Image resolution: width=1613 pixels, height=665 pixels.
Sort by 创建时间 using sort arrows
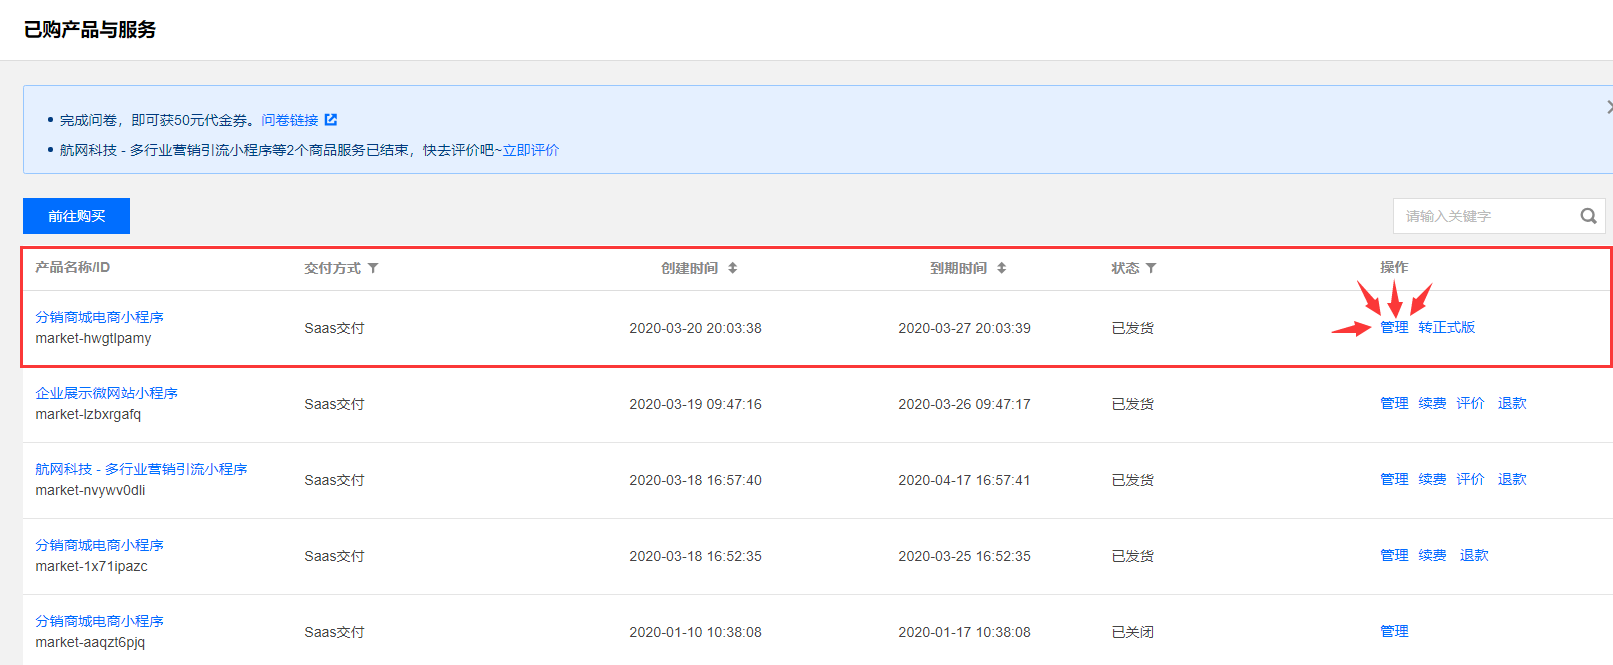[x=733, y=268]
